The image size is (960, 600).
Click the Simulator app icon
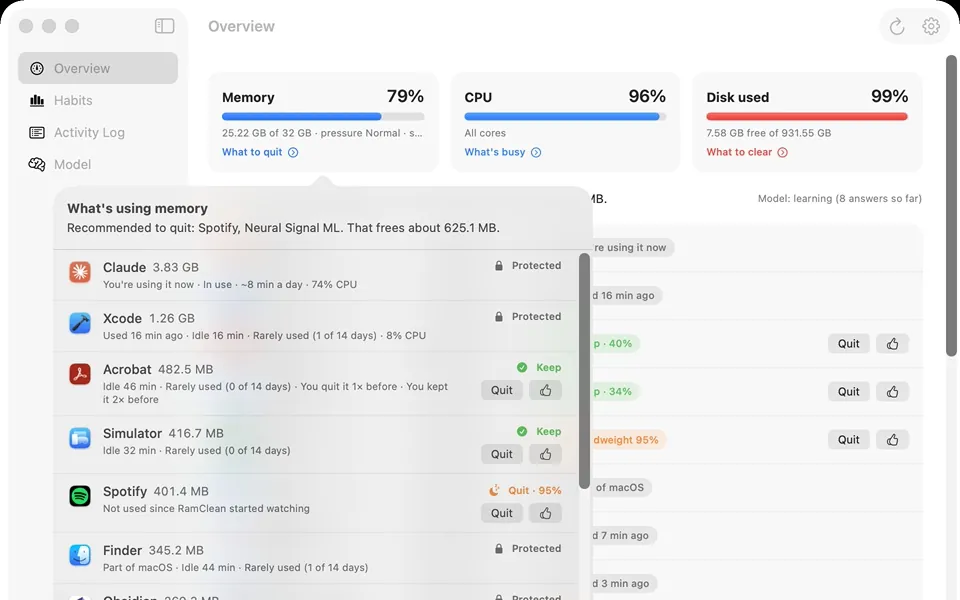click(x=80, y=438)
